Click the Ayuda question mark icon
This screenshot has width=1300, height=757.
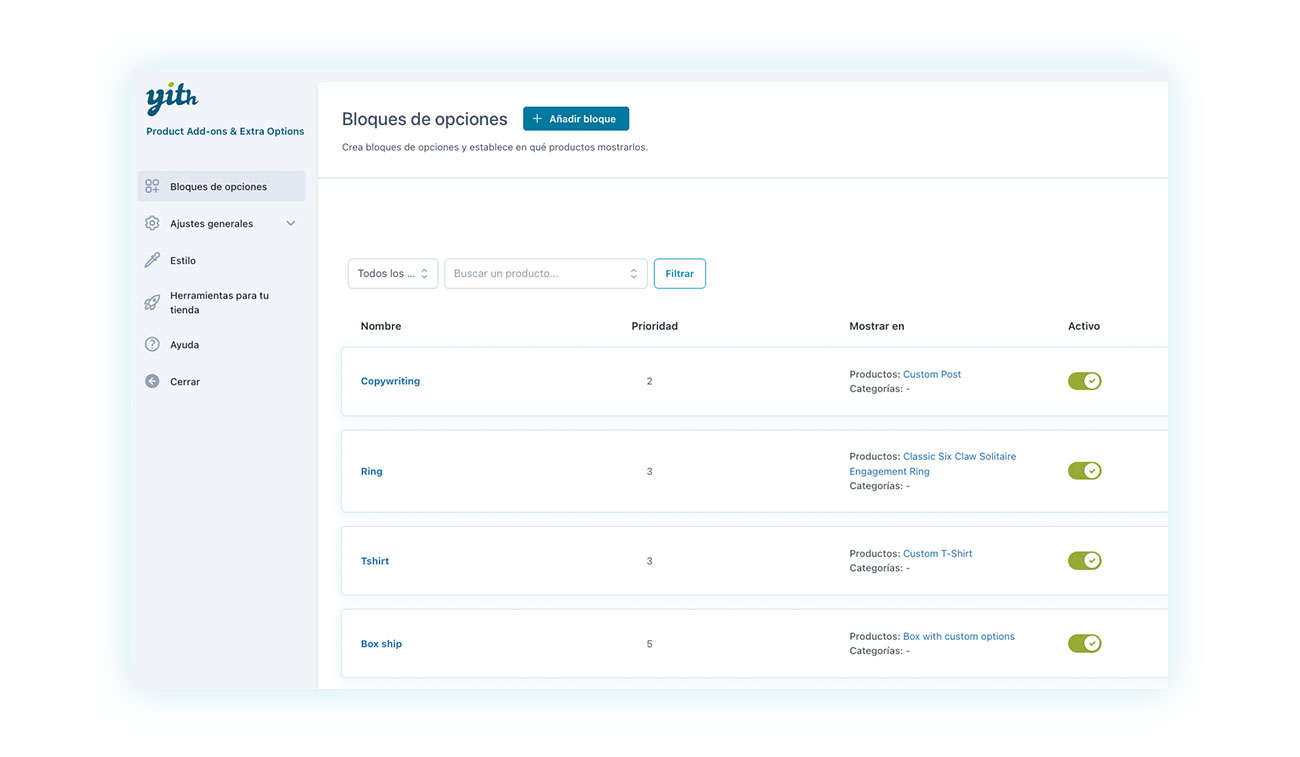152,344
